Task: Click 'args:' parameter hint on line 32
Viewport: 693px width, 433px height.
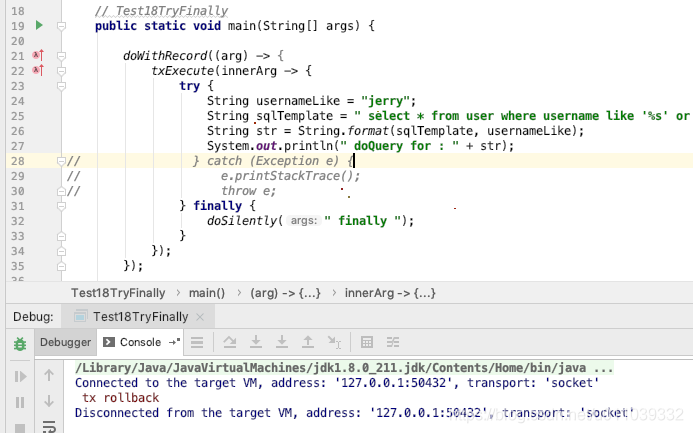Action: point(304,220)
